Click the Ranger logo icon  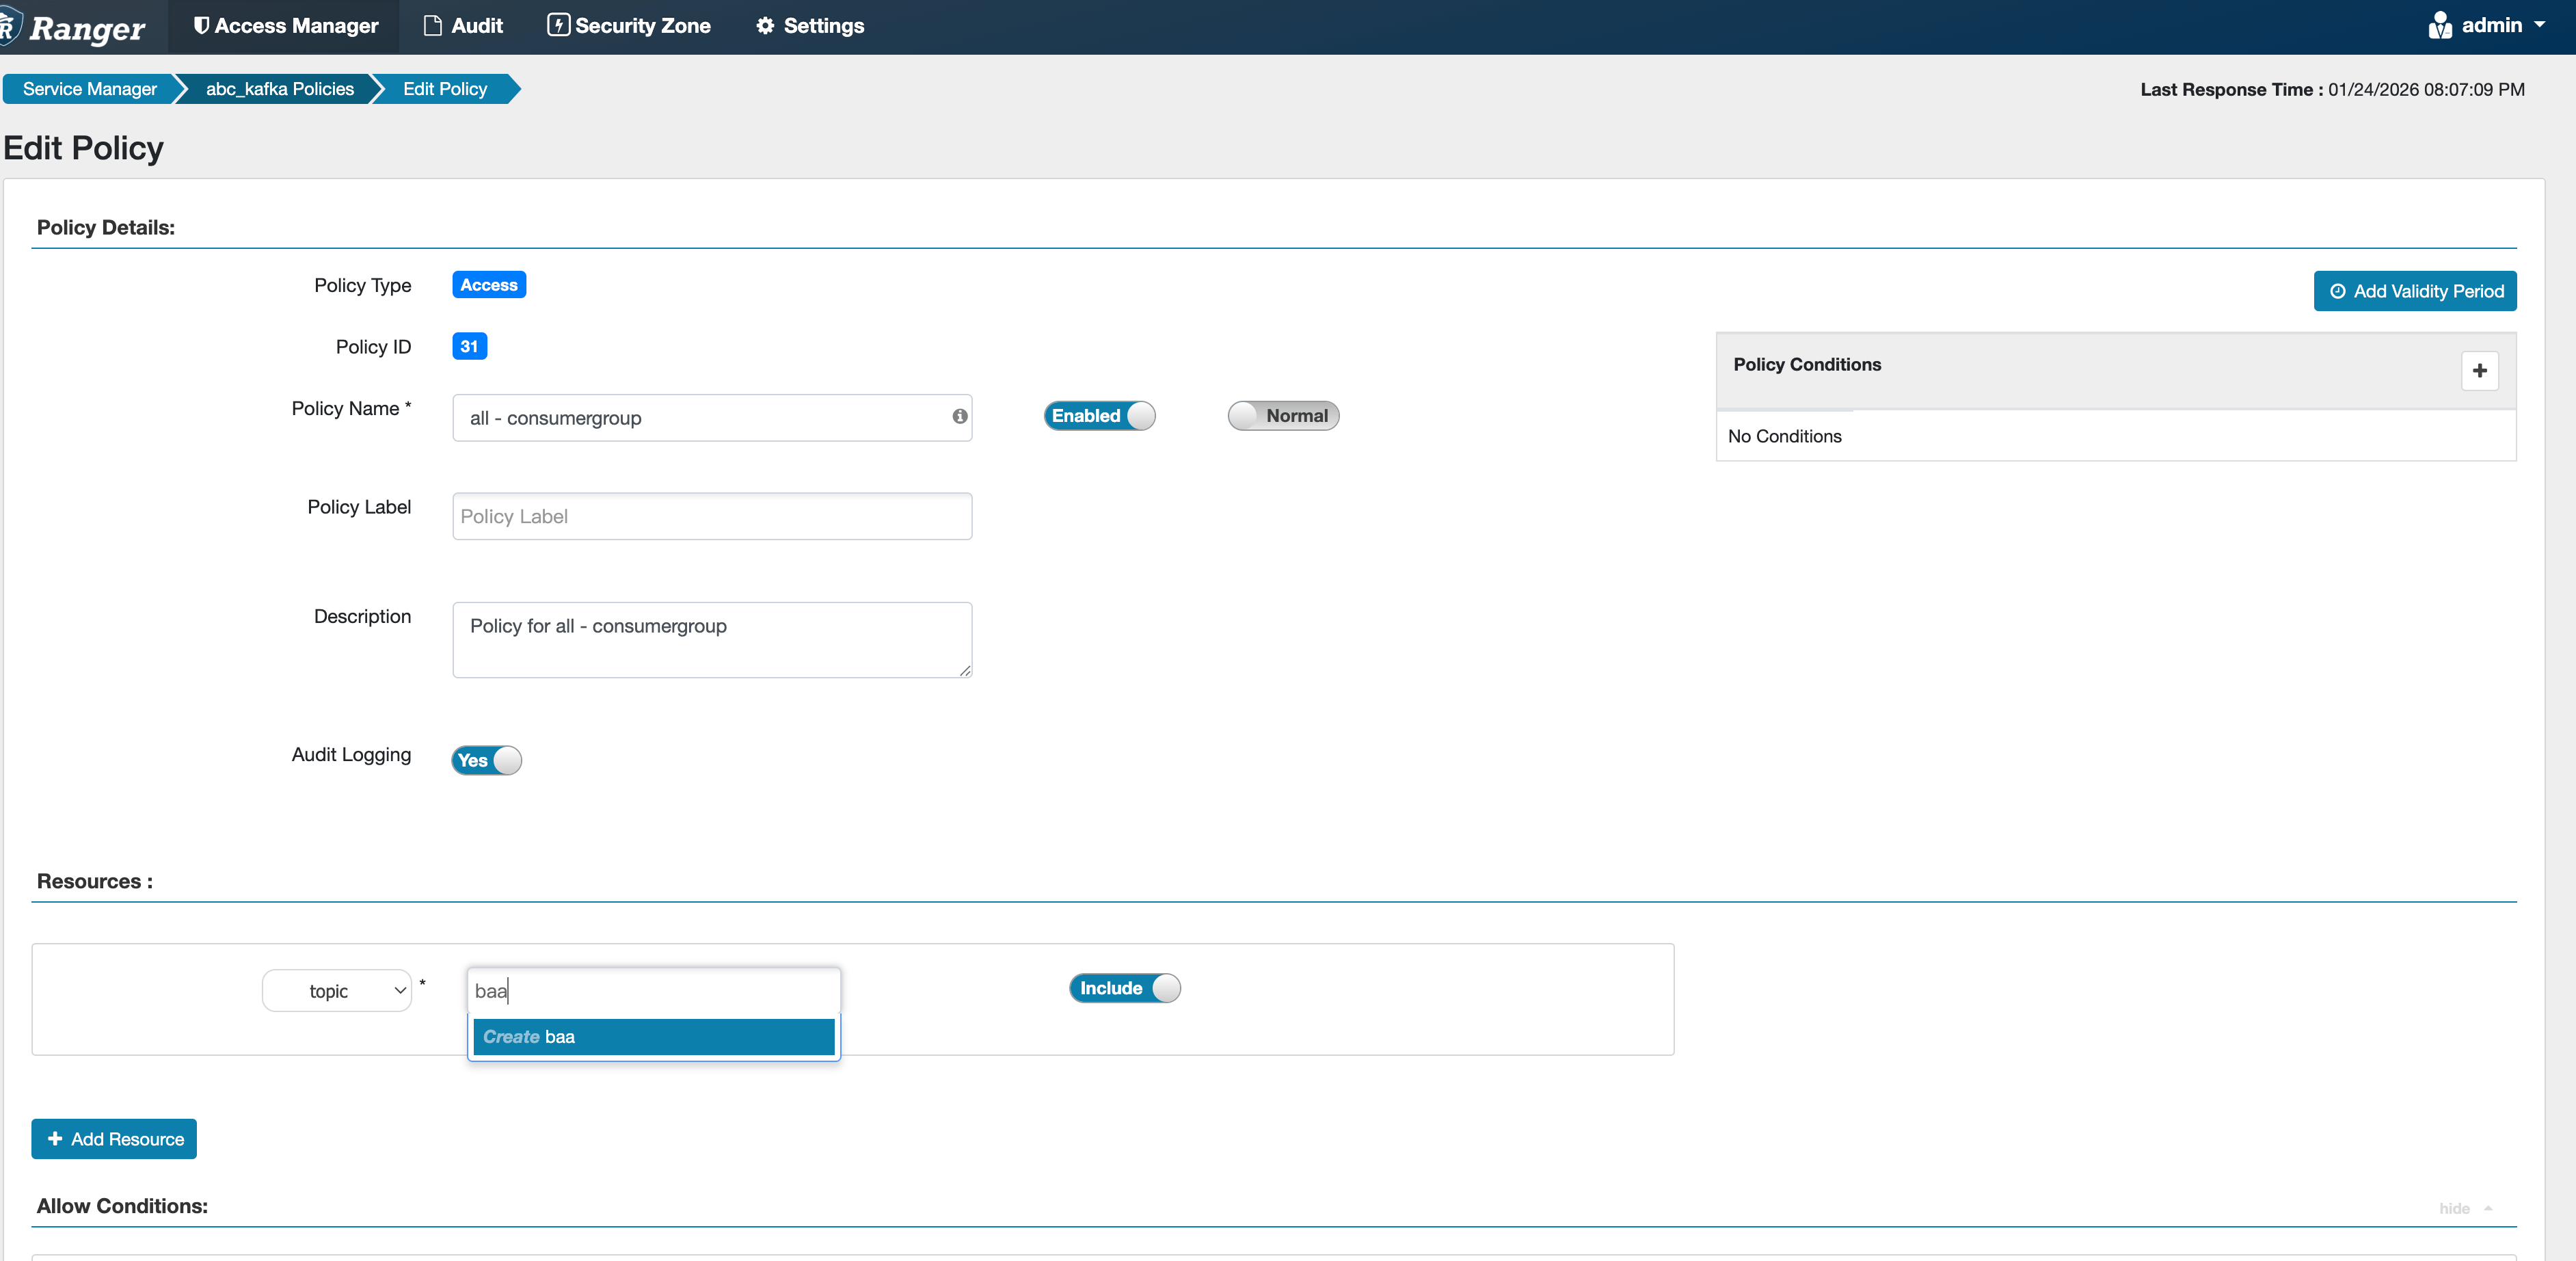click(10, 26)
